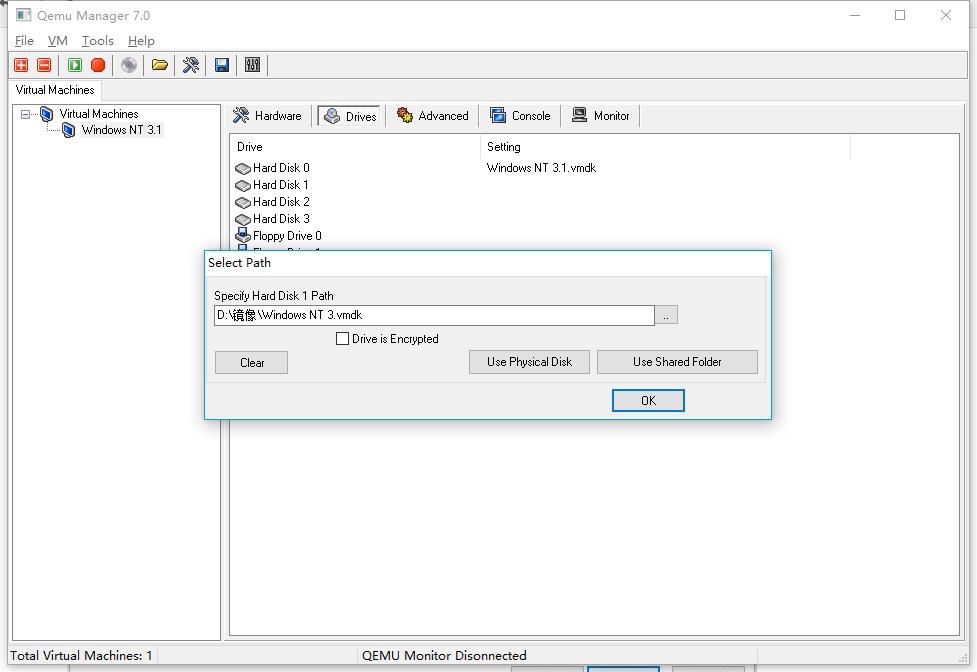Click the yellow open folder toolbar icon
Screen dimensions: 977x672
160,65
